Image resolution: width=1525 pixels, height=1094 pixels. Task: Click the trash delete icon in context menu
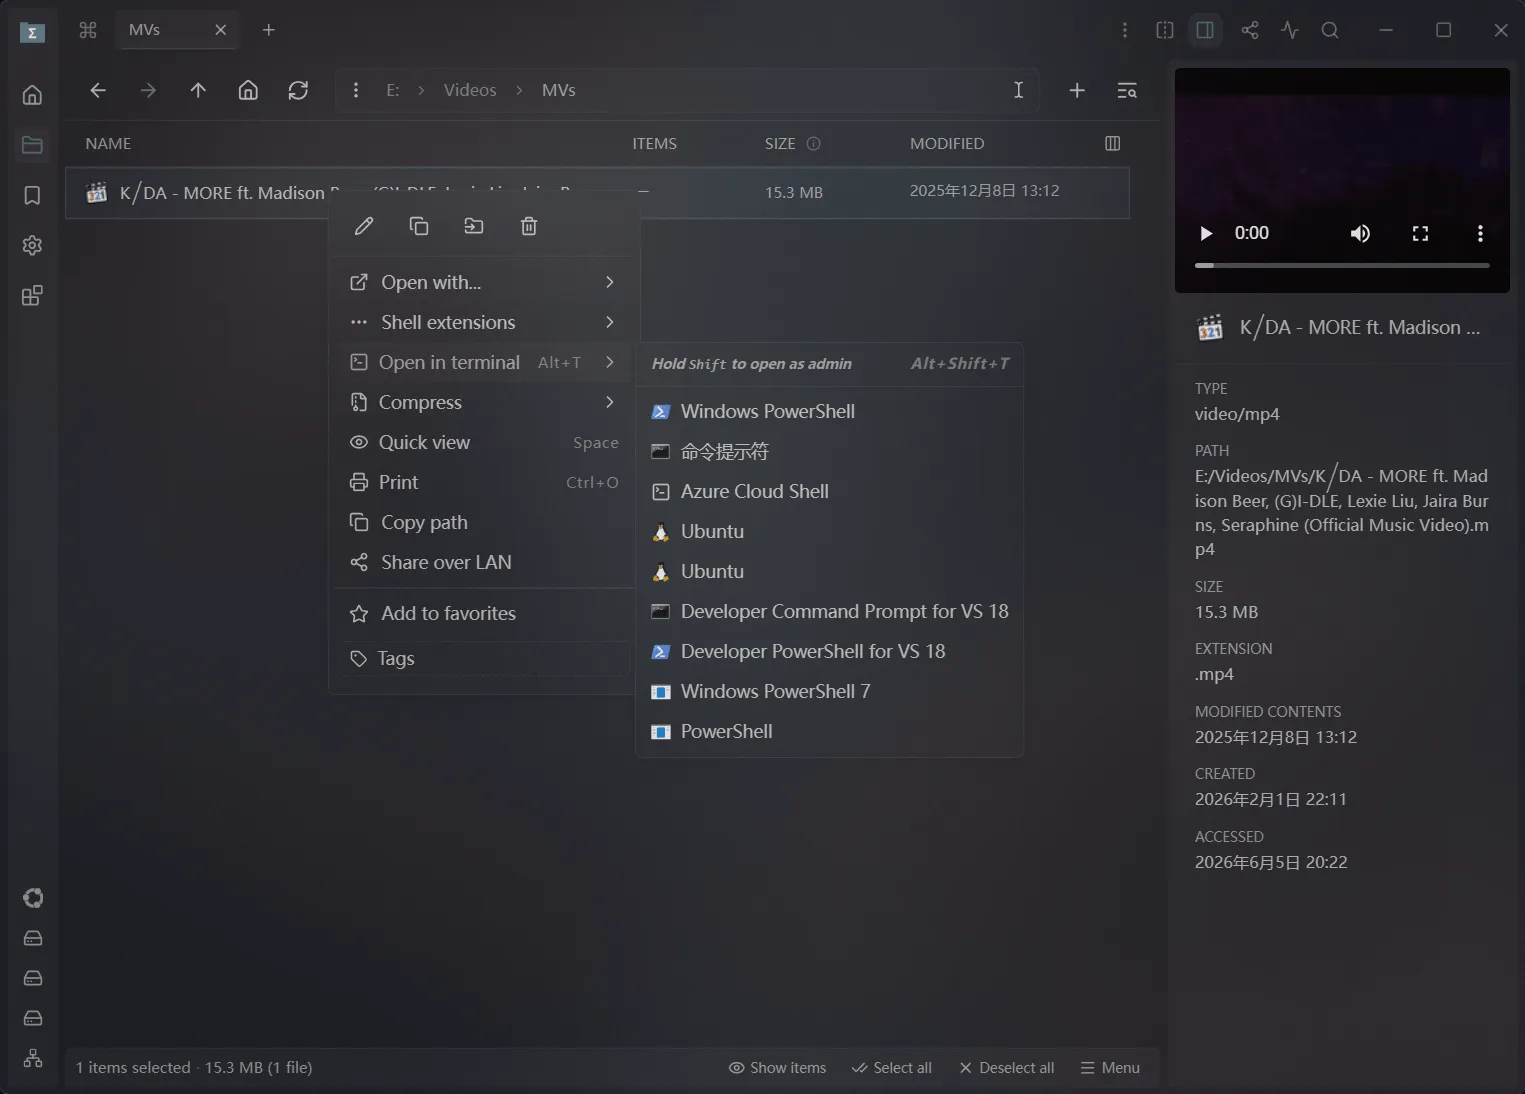529,226
